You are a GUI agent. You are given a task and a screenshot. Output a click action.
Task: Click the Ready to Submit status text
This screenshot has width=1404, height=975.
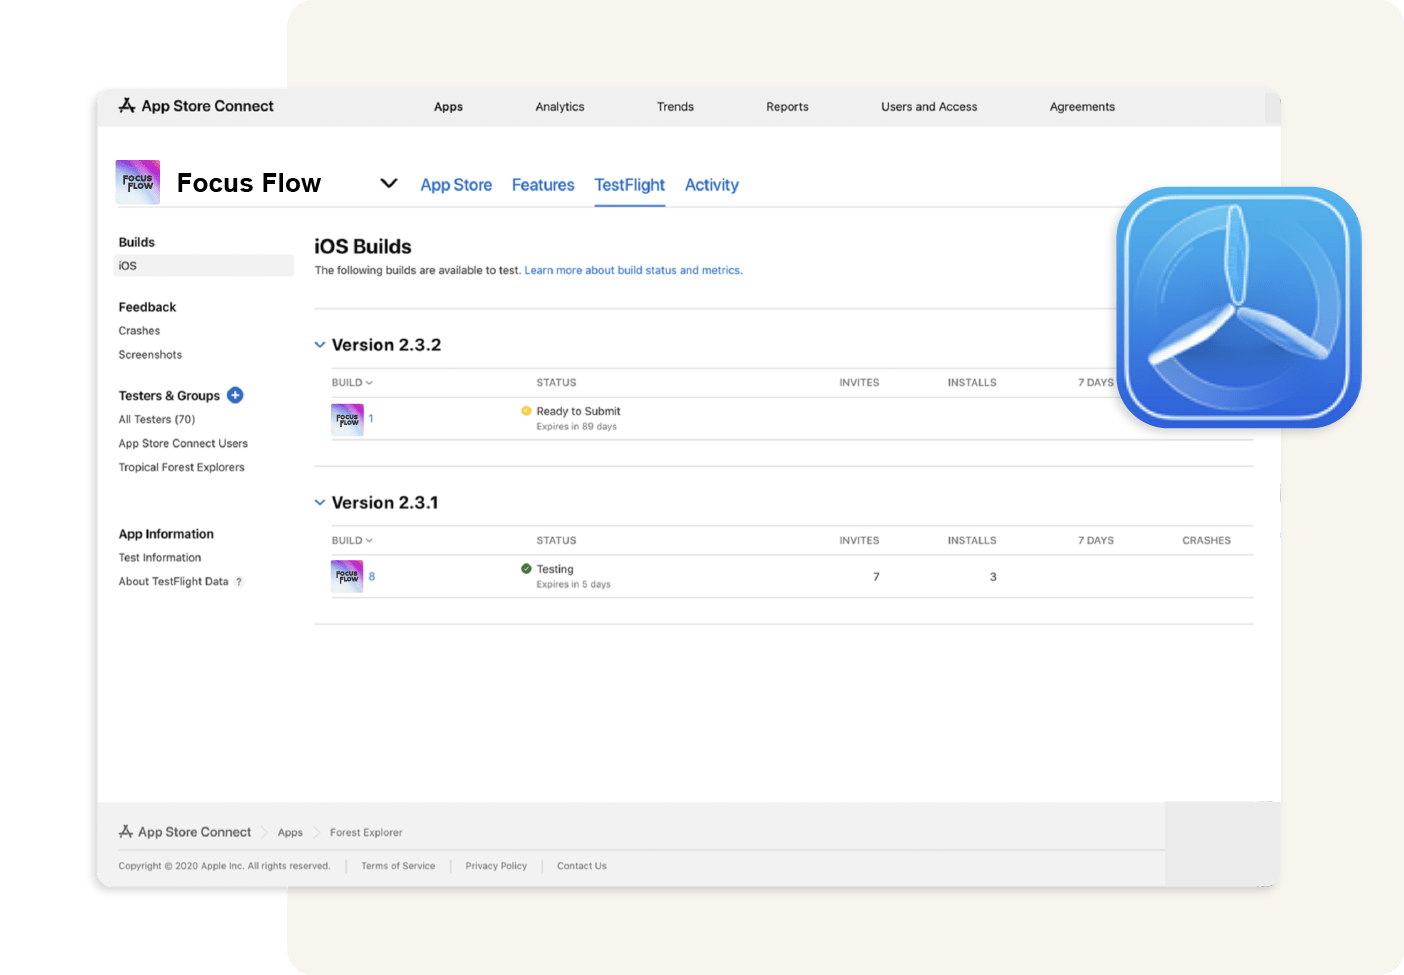(x=578, y=411)
